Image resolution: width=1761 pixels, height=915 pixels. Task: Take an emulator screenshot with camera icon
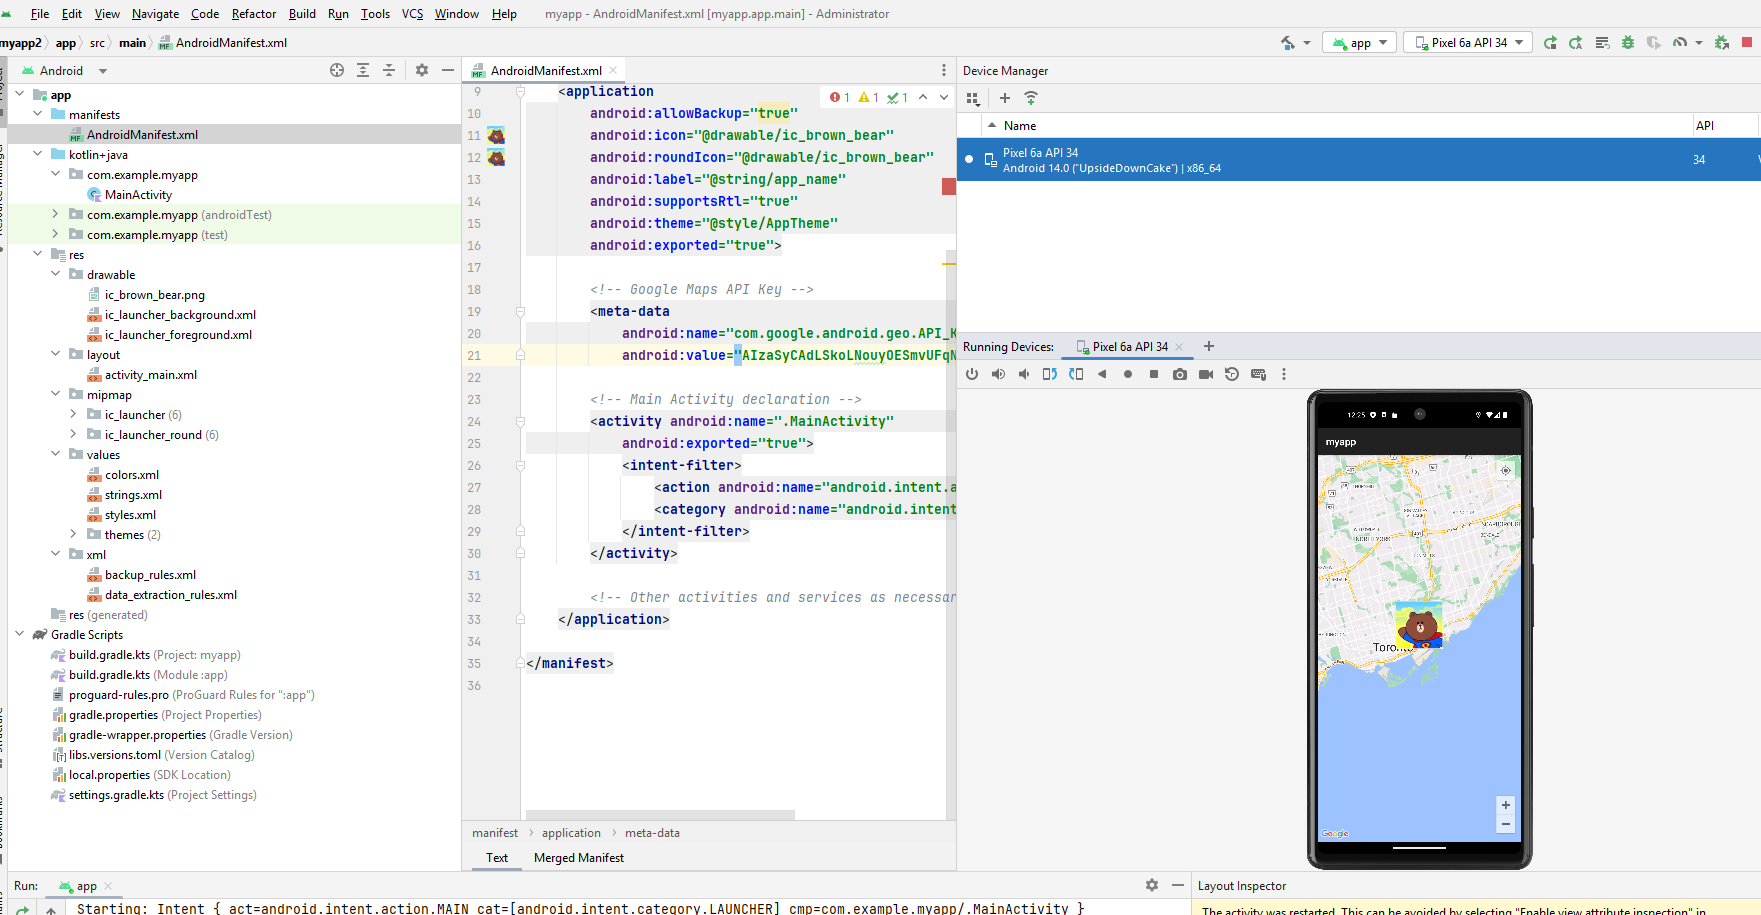pyautogui.click(x=1180, y=374)
